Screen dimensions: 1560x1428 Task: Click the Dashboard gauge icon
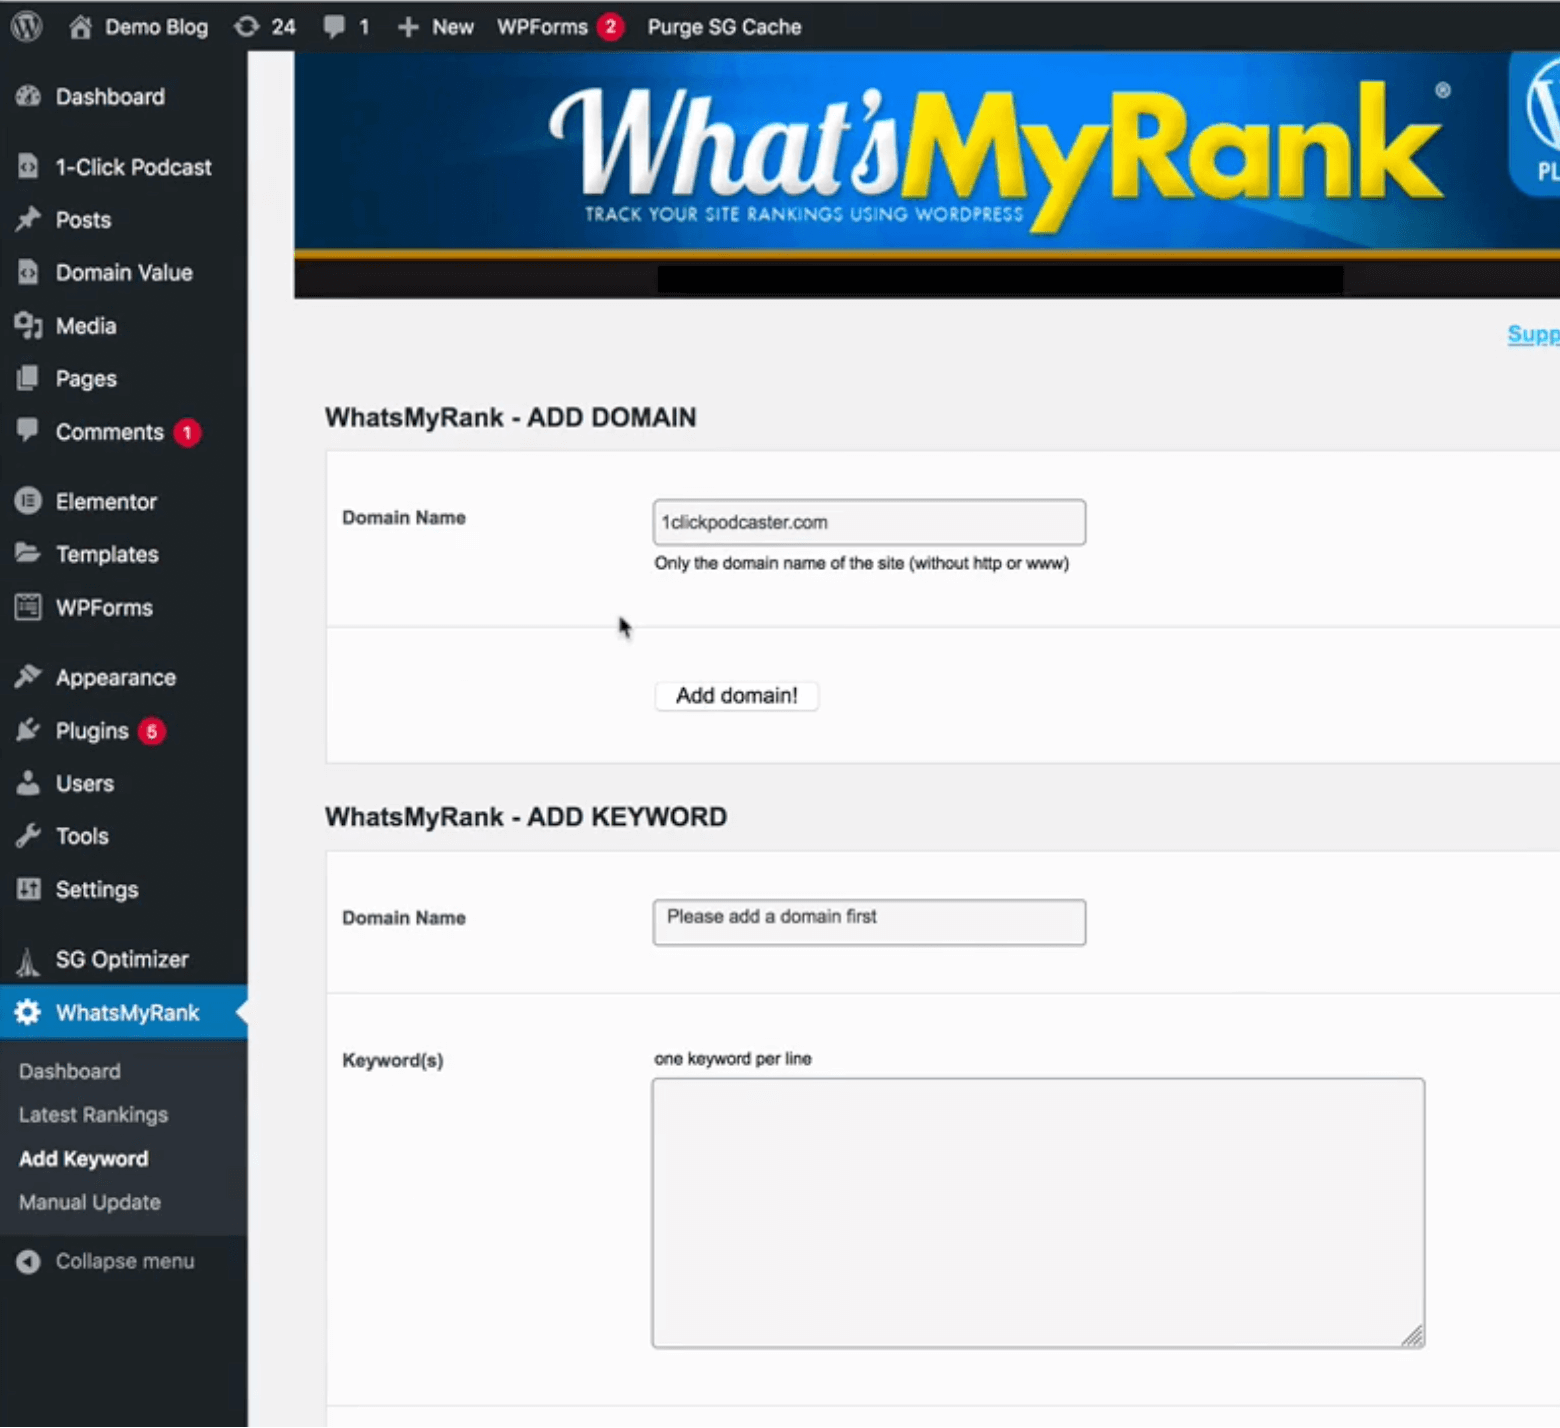pos(28,97)
